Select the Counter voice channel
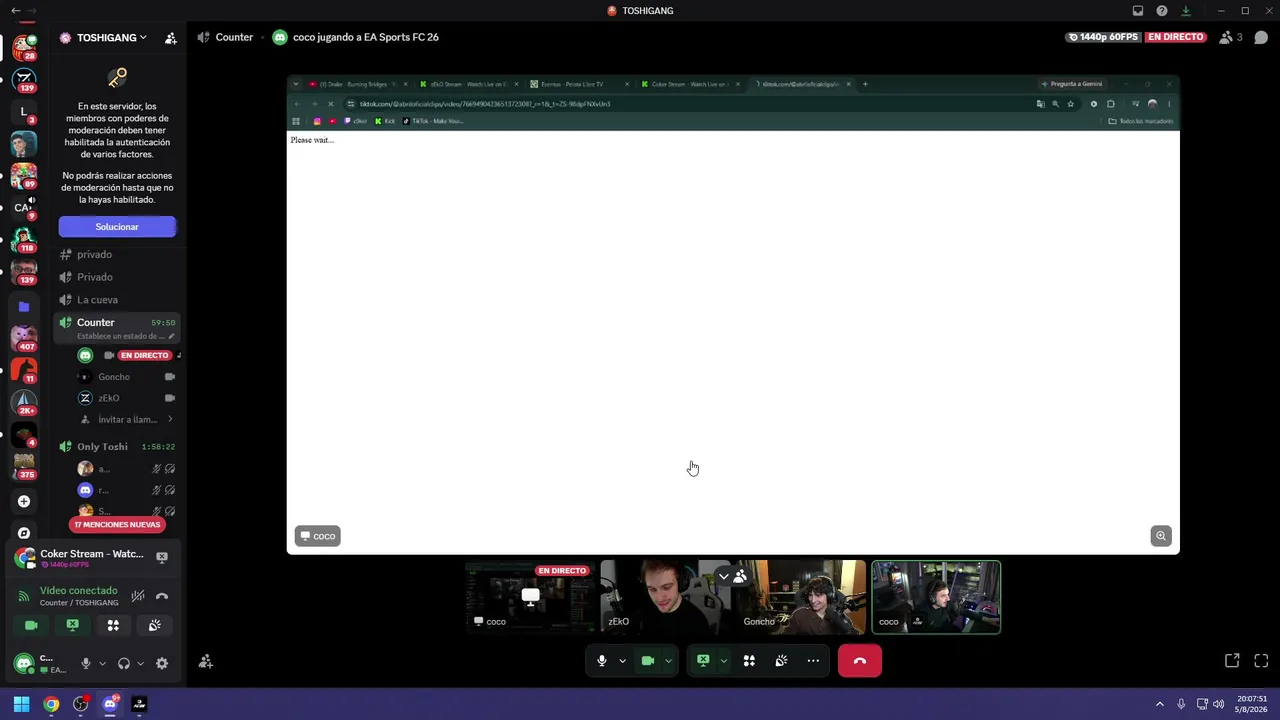Viewport: 1280px width, 720px height. [96, 322]
